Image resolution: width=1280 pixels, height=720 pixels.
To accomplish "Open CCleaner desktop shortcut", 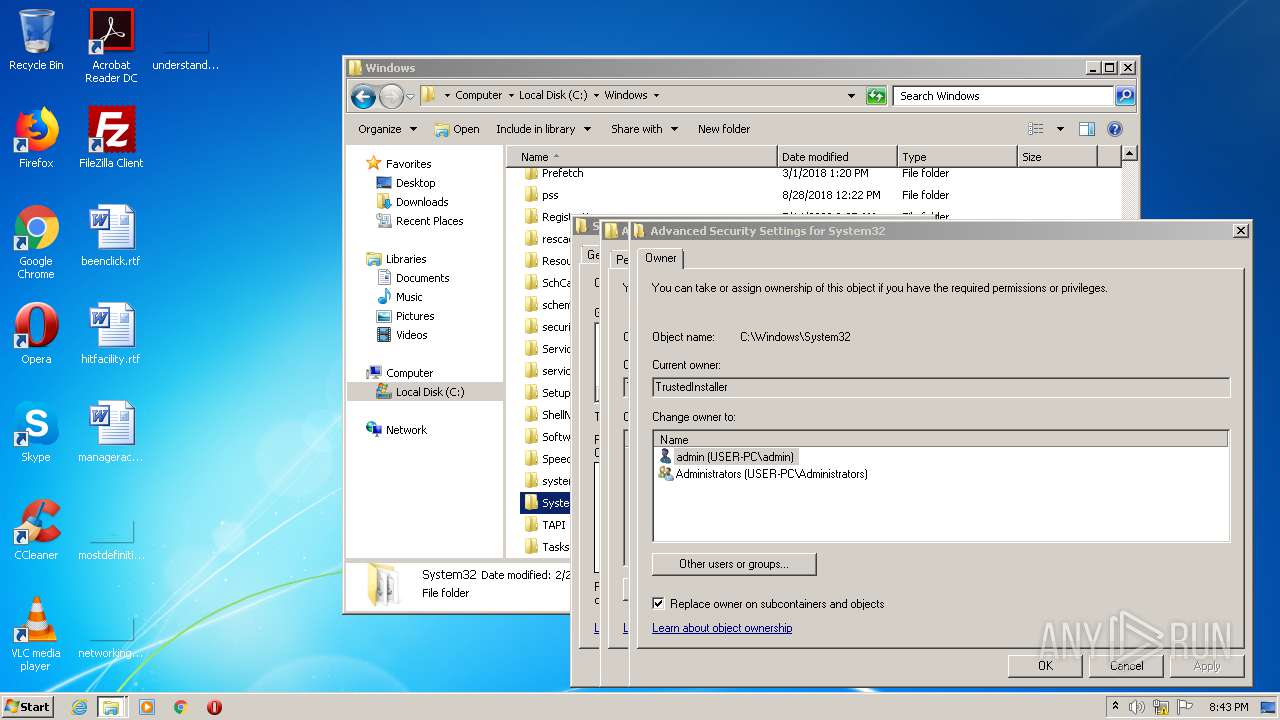I will coord(36,530).
